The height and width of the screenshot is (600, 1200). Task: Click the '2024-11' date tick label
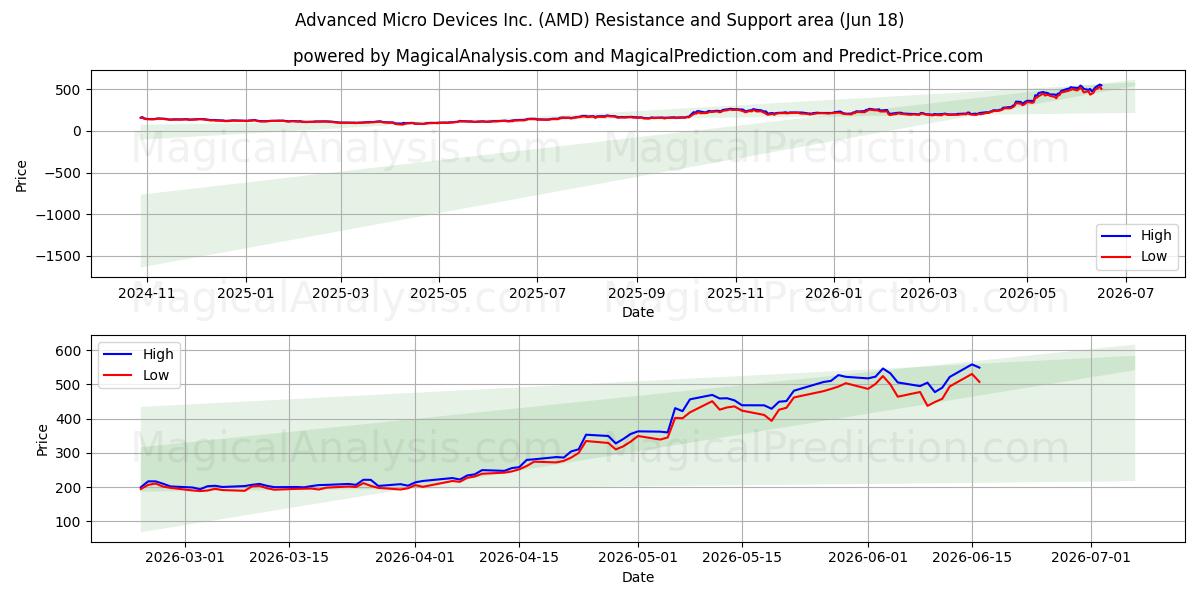147,293
